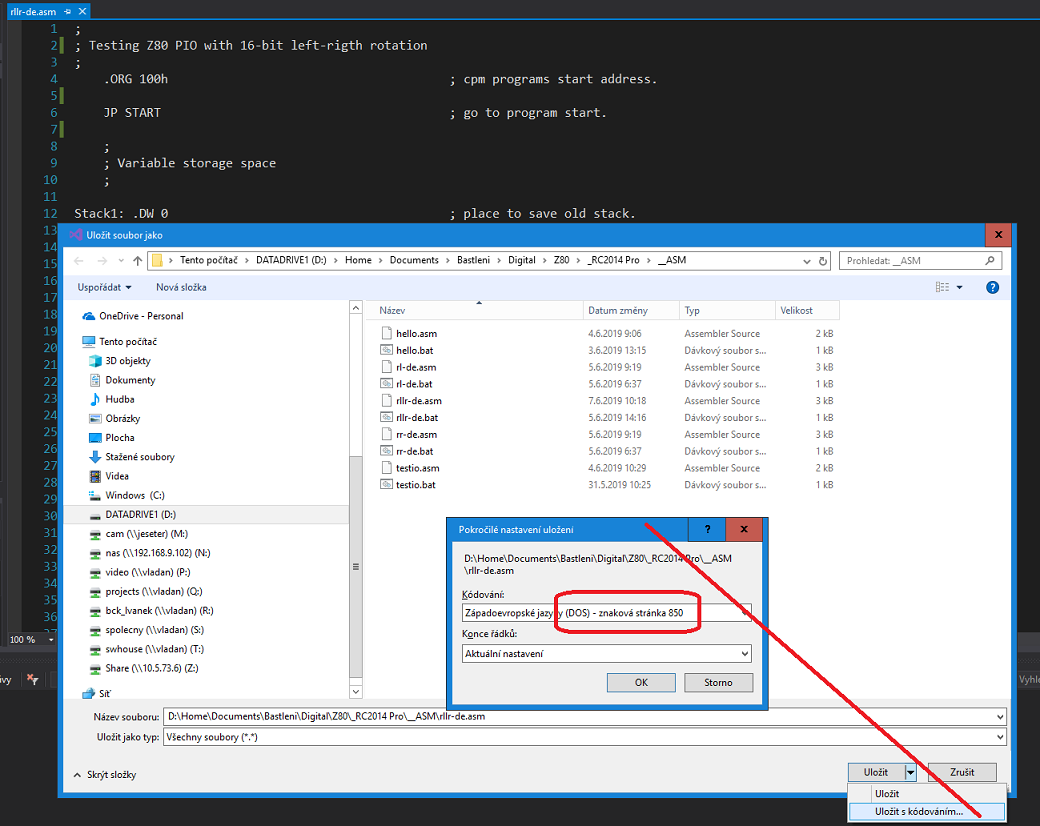Sort files by Typ column
Viewport: 1040px width, 826px height.
point(727,310)
